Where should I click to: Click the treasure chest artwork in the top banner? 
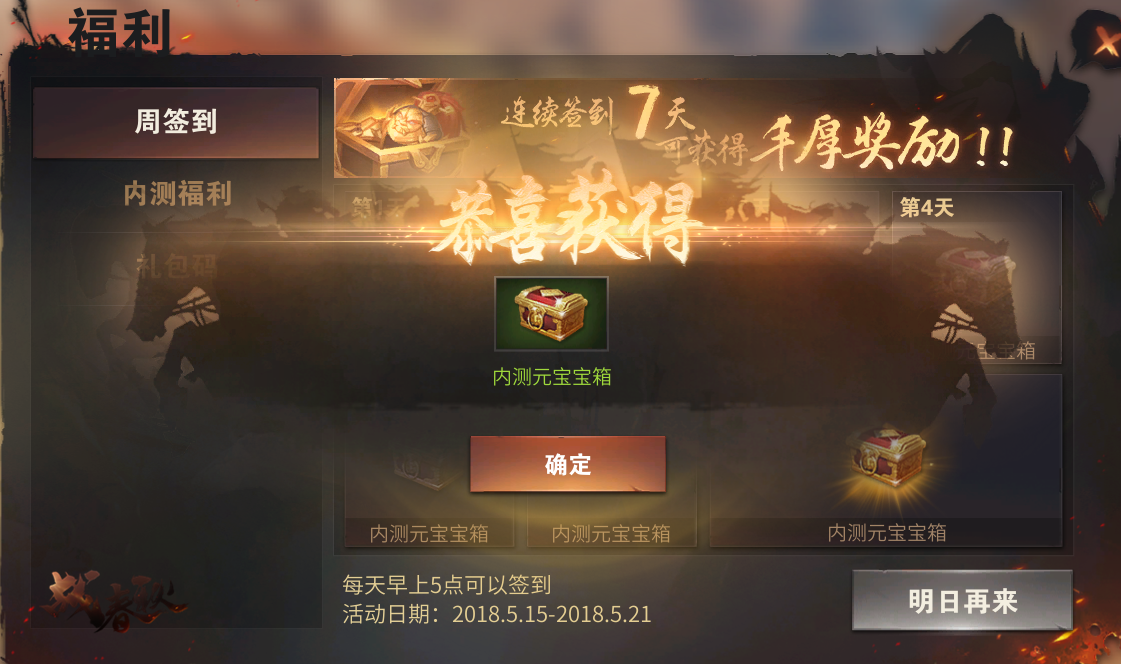click(x=400, y=129)
